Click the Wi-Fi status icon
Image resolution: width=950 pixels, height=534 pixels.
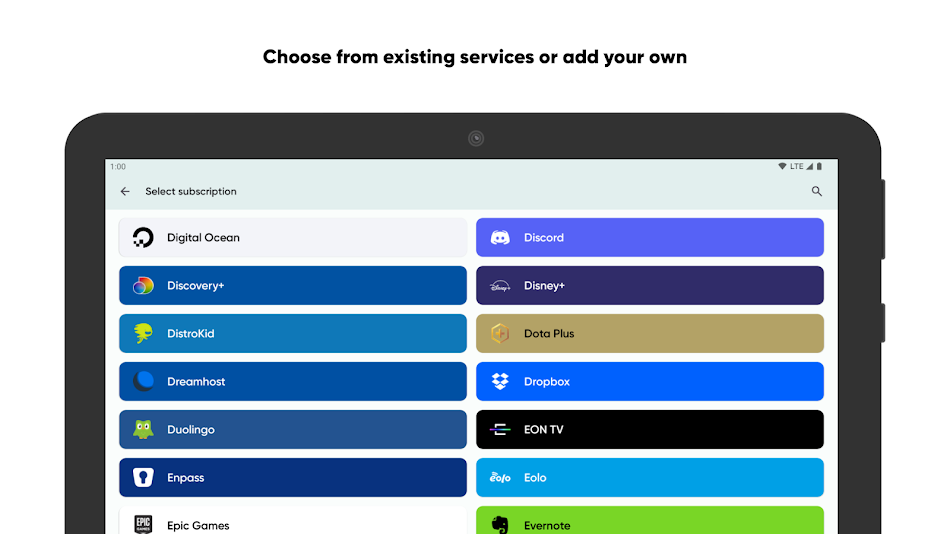coord(782,166)
